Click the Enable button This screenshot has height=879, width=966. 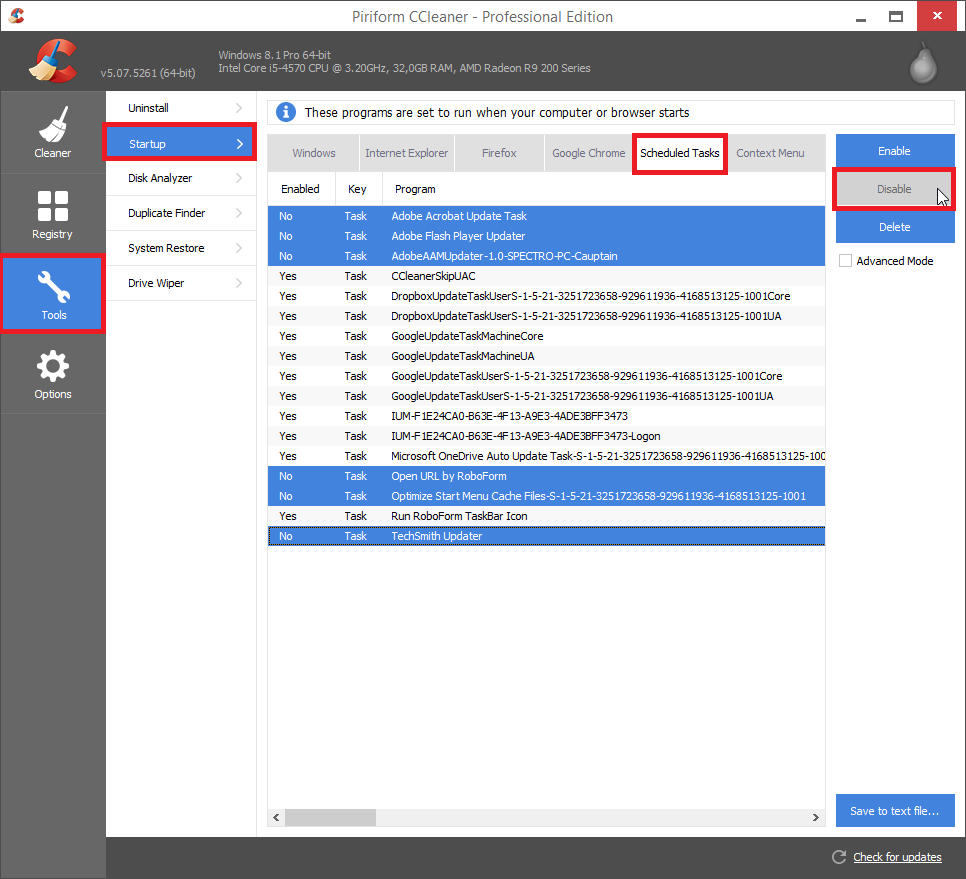(x=895, y=151)
